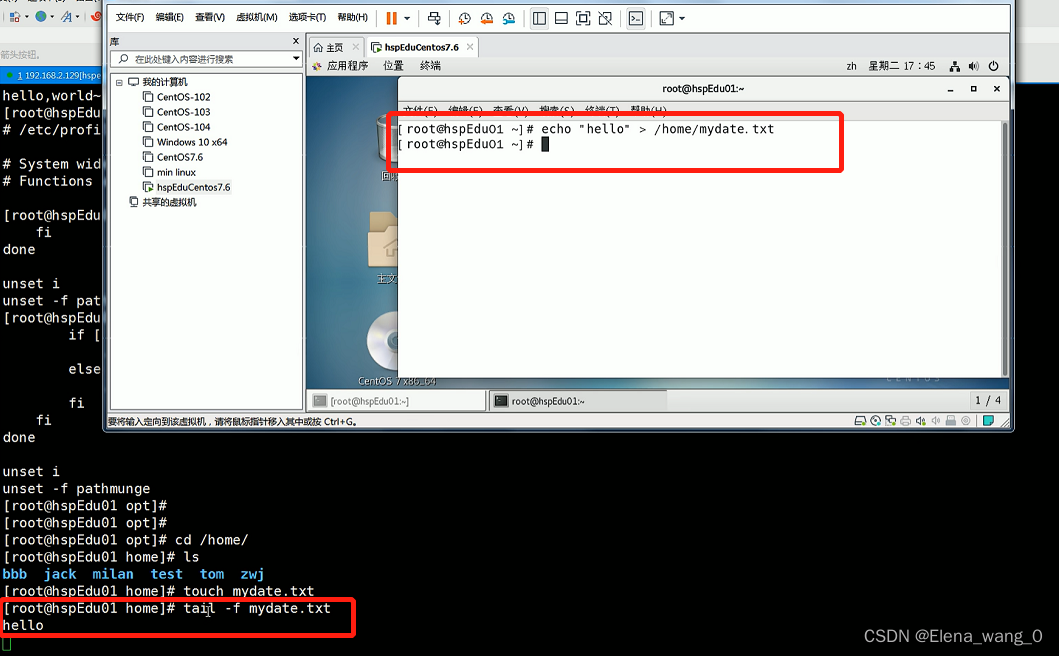
Task: Open the 选项卡(T) menu
Action: pos(307,17)
